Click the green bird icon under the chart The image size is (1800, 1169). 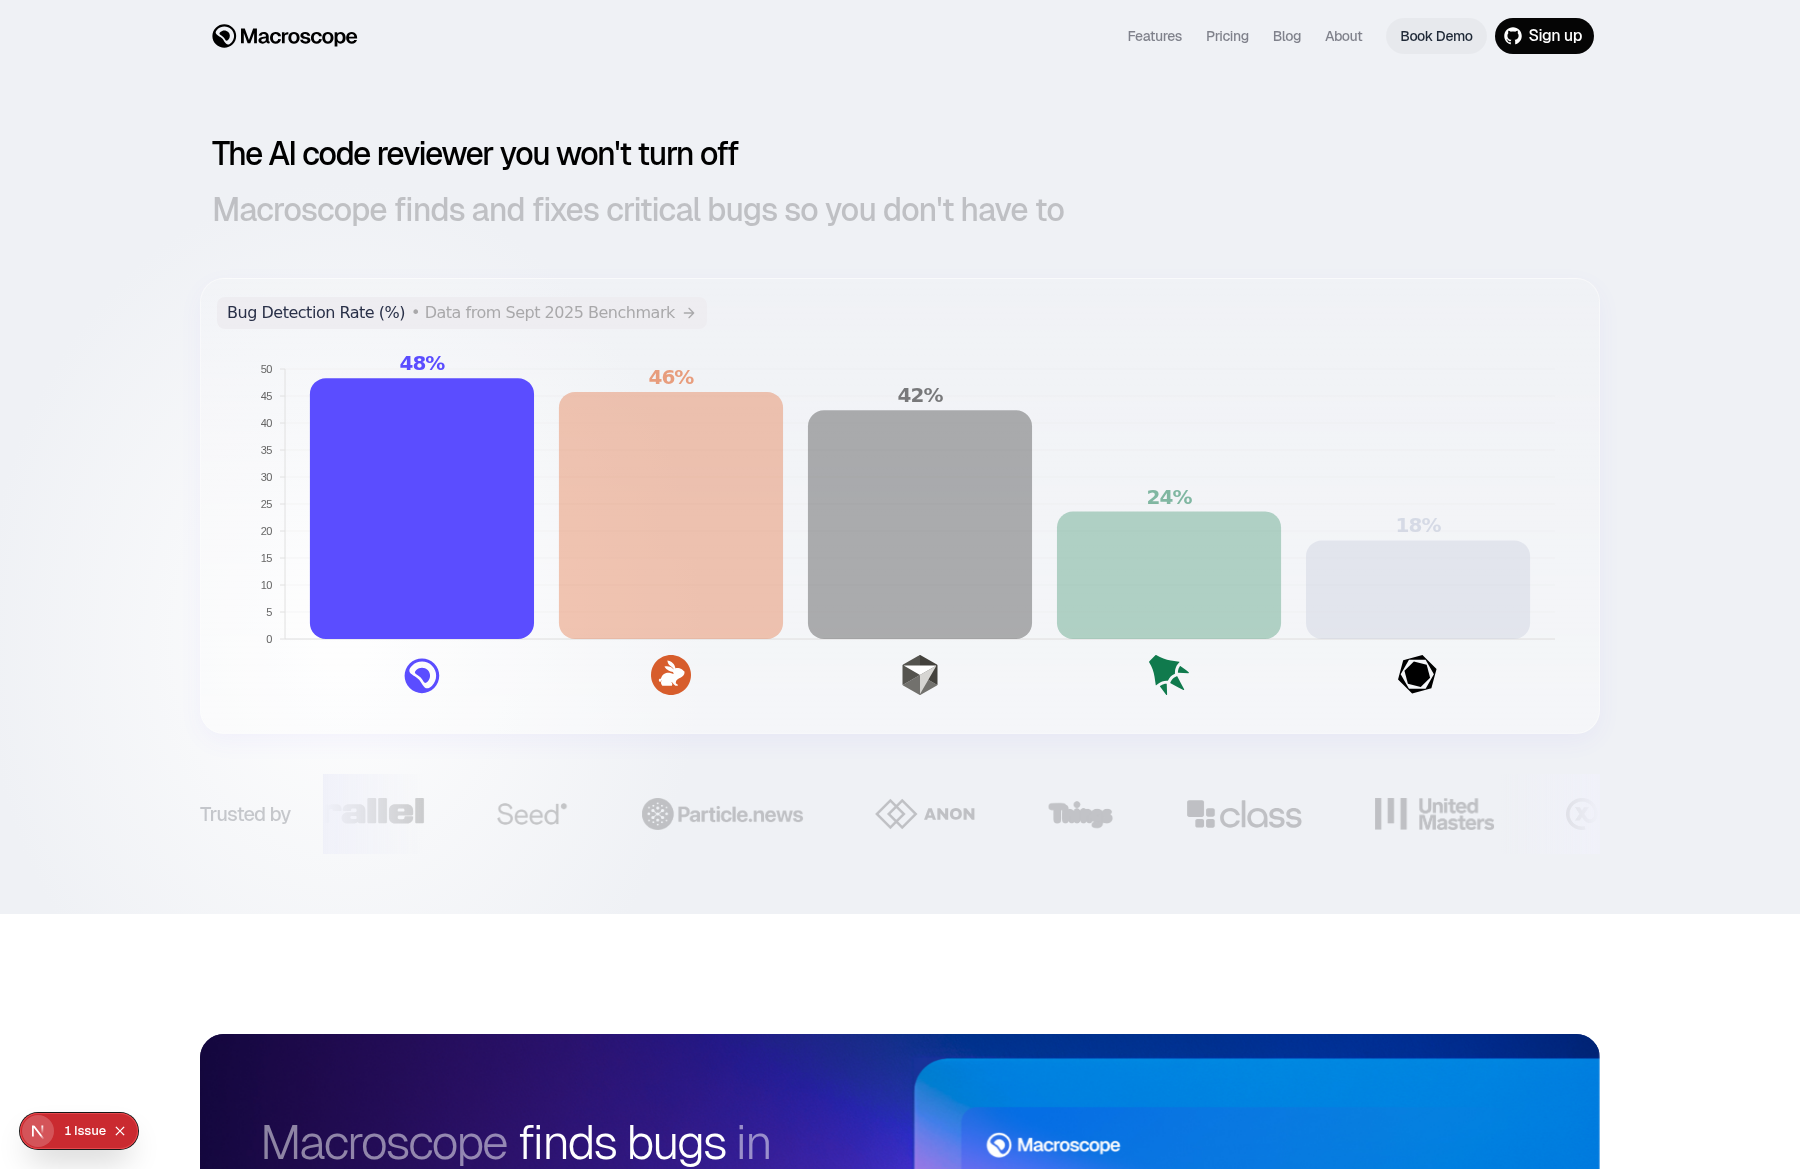(1168, 675)
